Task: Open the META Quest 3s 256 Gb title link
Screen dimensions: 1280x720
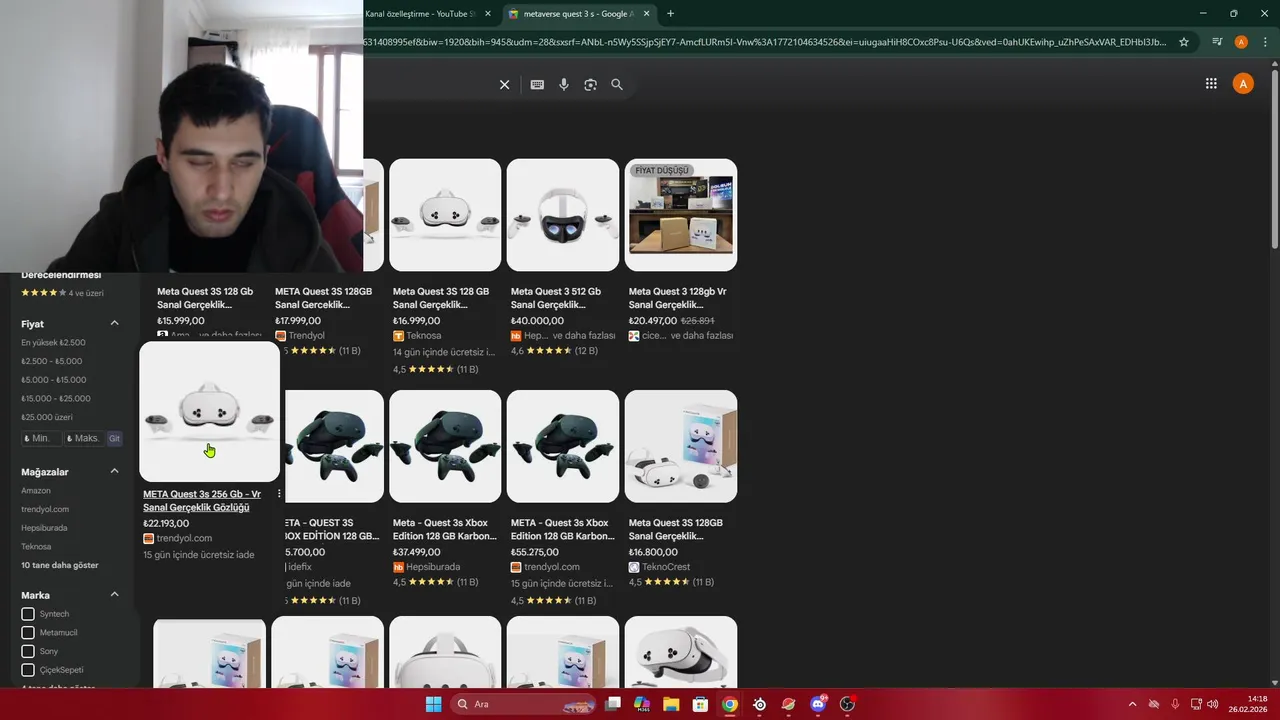Action: 203,501
